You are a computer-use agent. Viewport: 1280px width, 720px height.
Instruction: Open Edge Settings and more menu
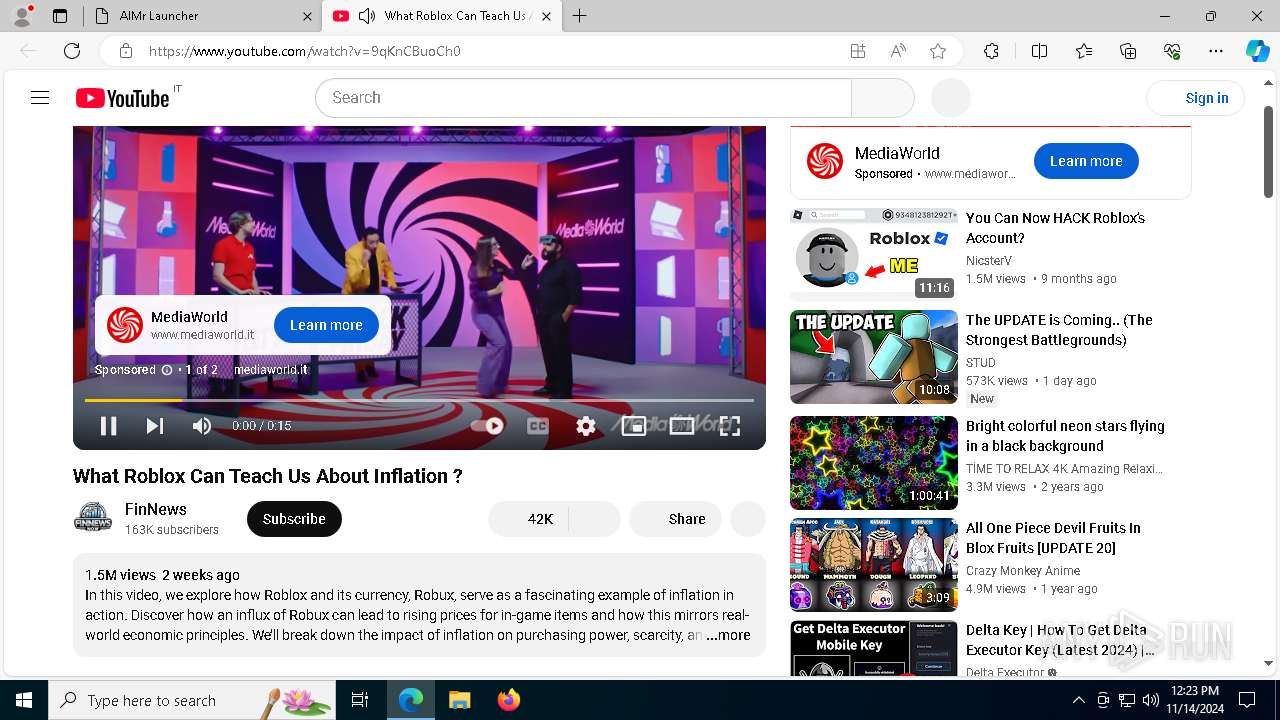[x=1216, y=51]
